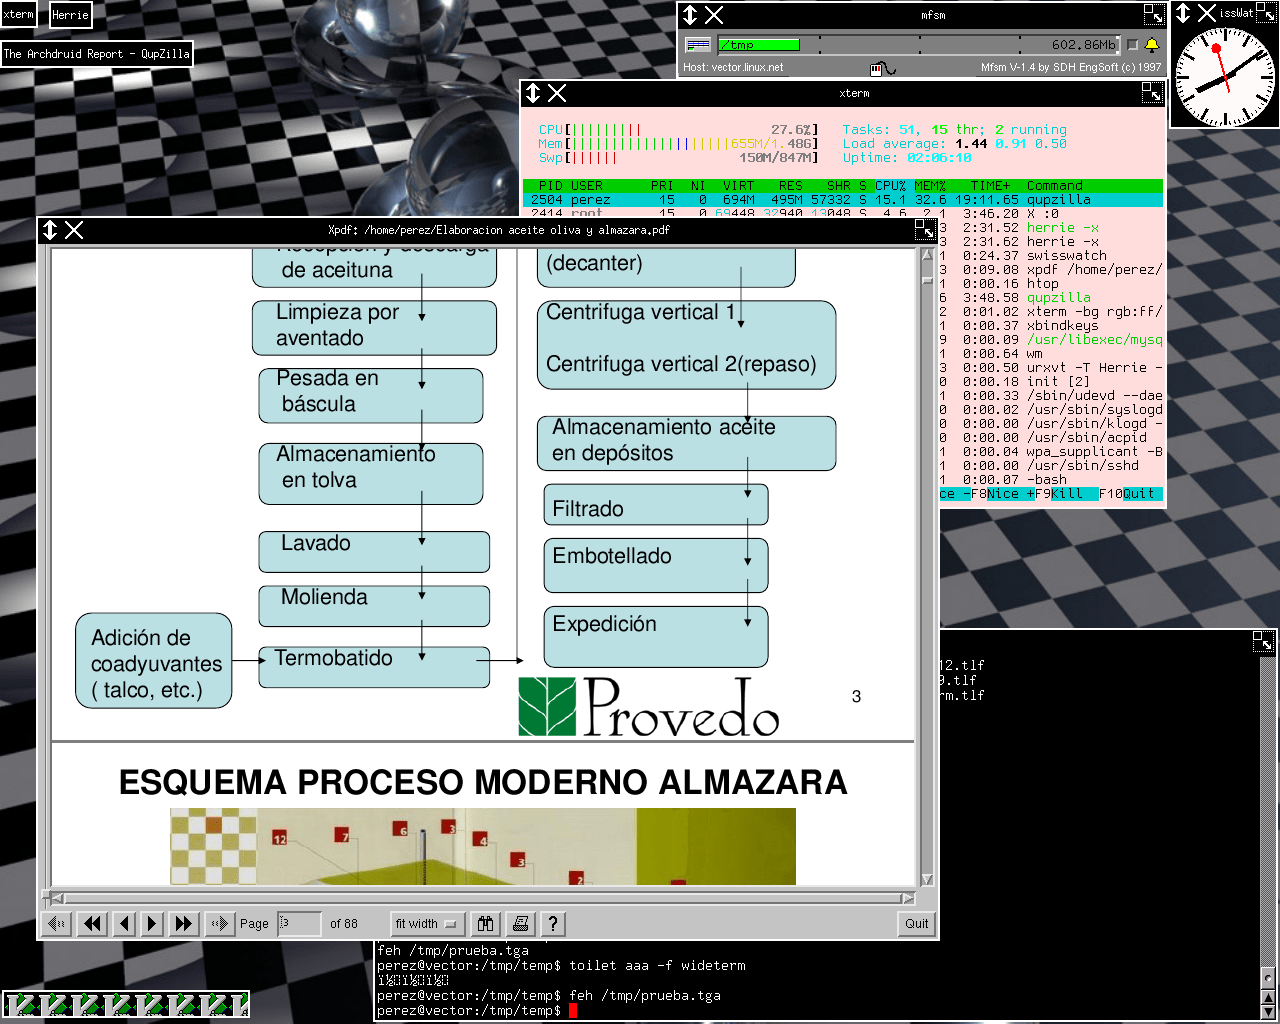The height and width of the screenshot is (1024, 1280).
Task: Click the MEM% column header in htop
Action: (x=930, y=186)
